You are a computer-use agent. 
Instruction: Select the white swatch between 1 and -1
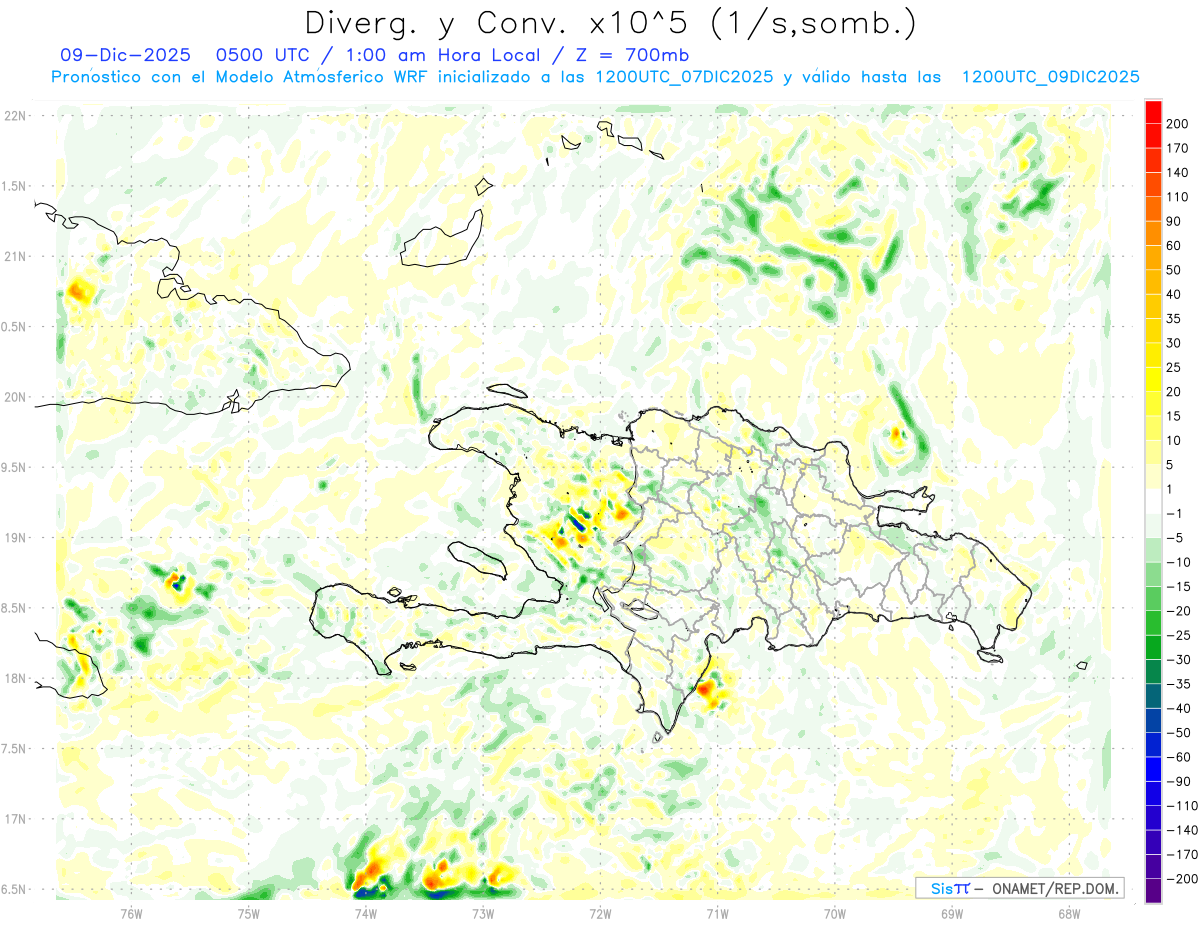1153,501
